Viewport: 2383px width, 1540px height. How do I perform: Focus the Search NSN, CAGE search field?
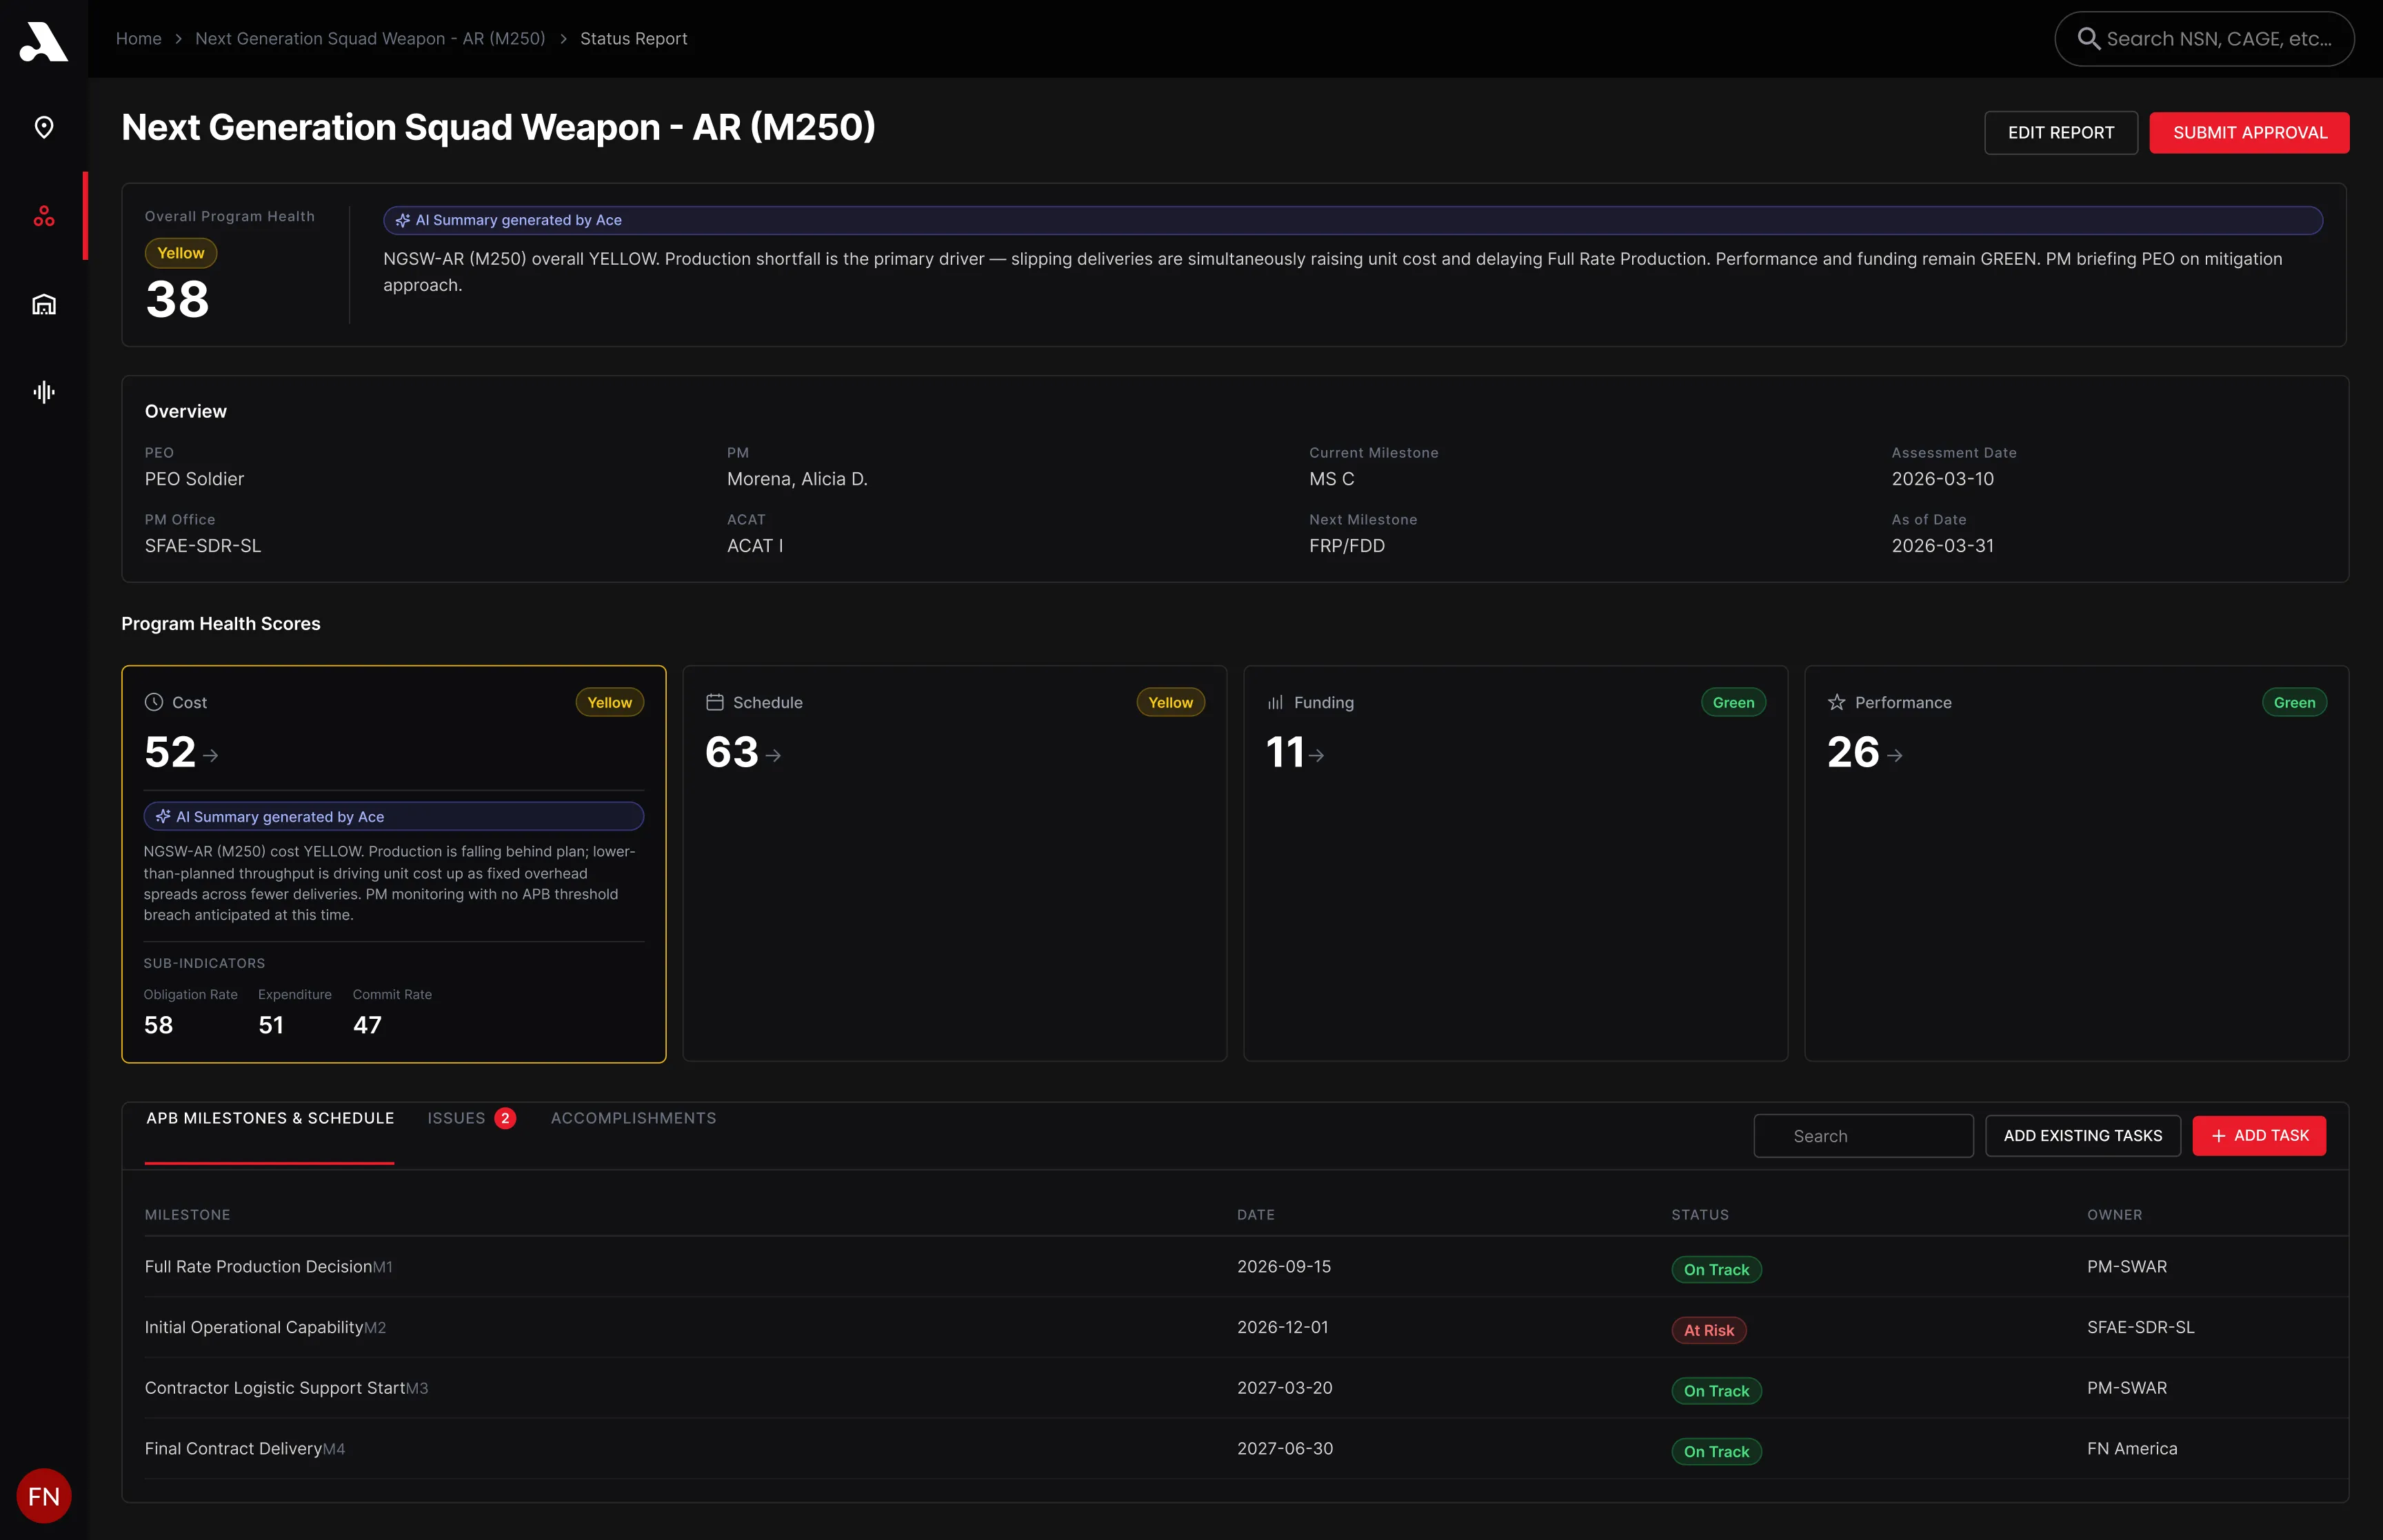[2204, 39]
